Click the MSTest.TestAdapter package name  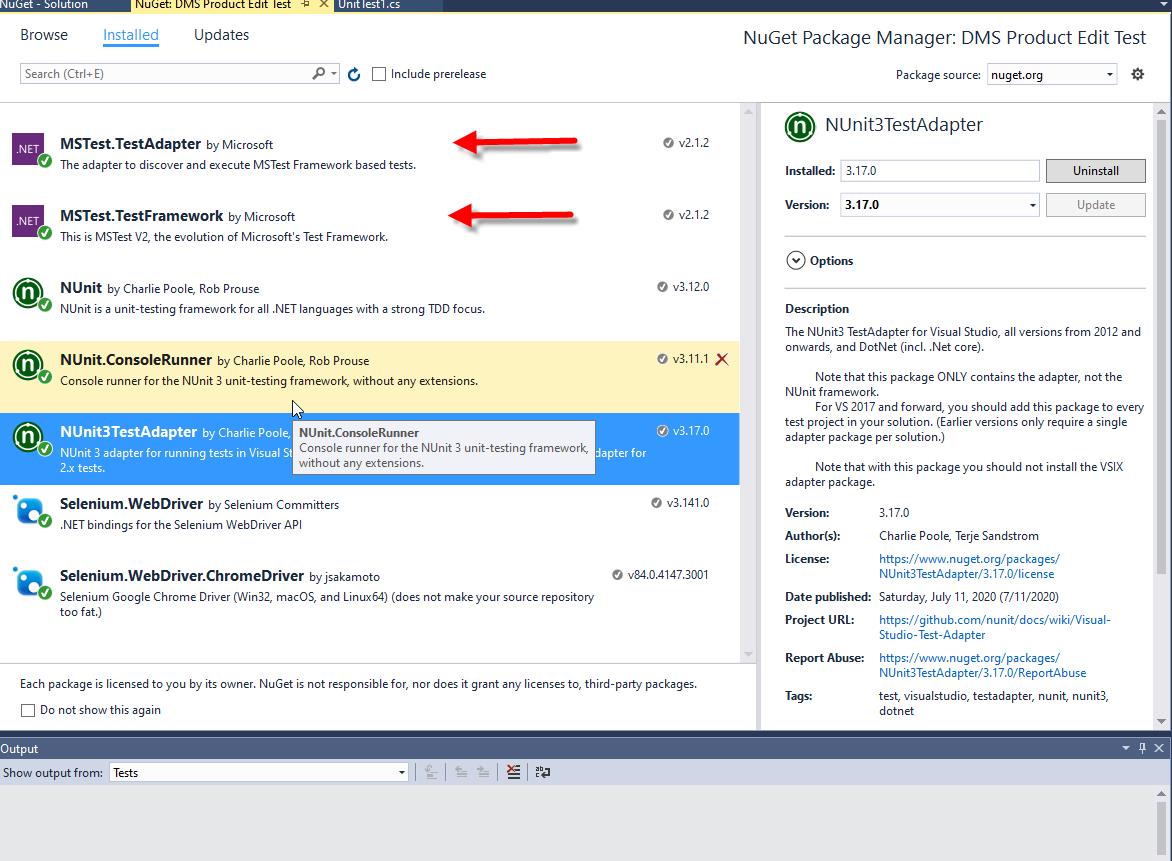[130, 144]
